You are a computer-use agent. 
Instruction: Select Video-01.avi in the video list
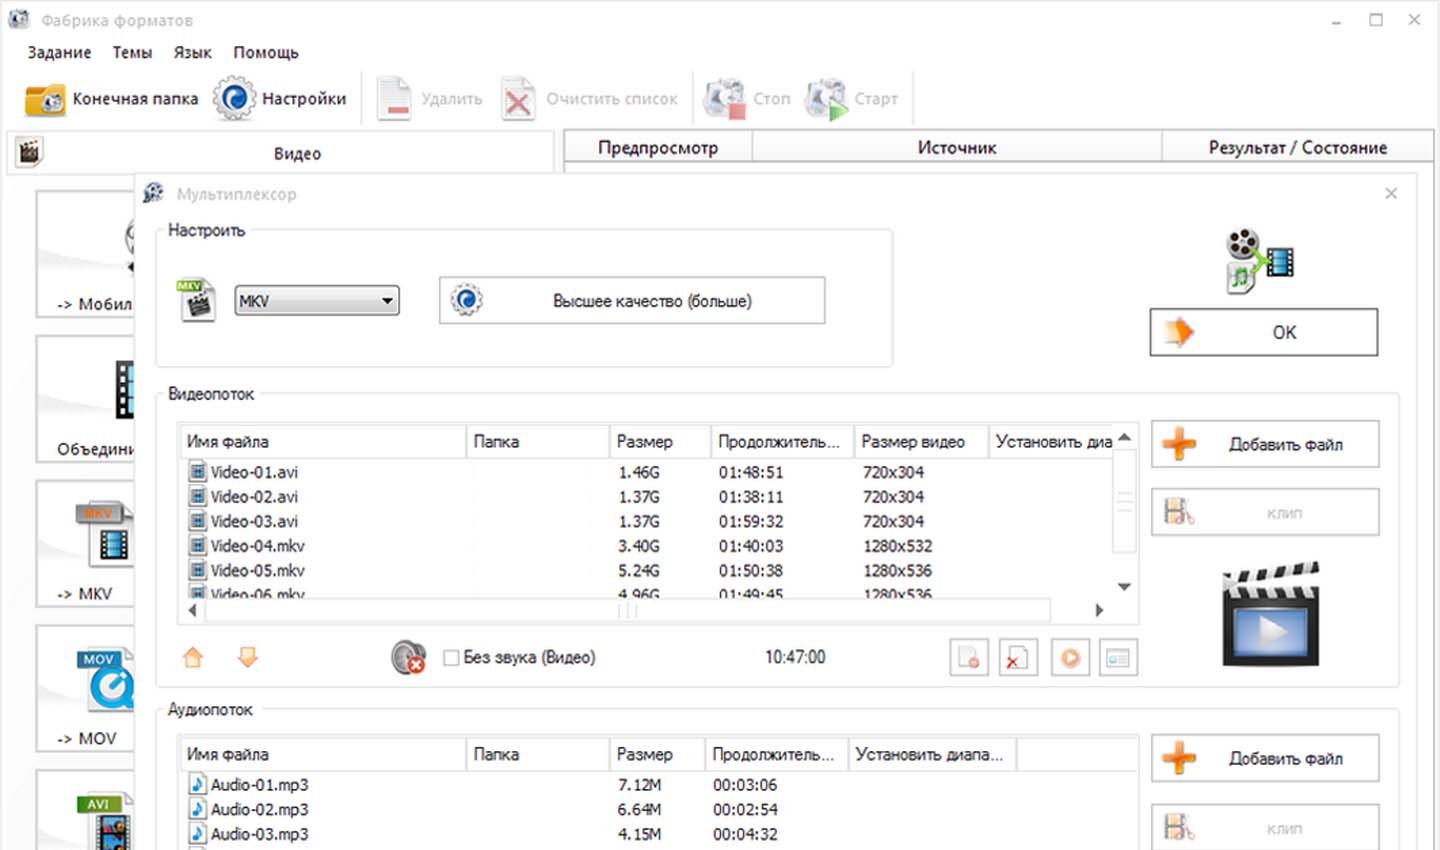point(254,472)
